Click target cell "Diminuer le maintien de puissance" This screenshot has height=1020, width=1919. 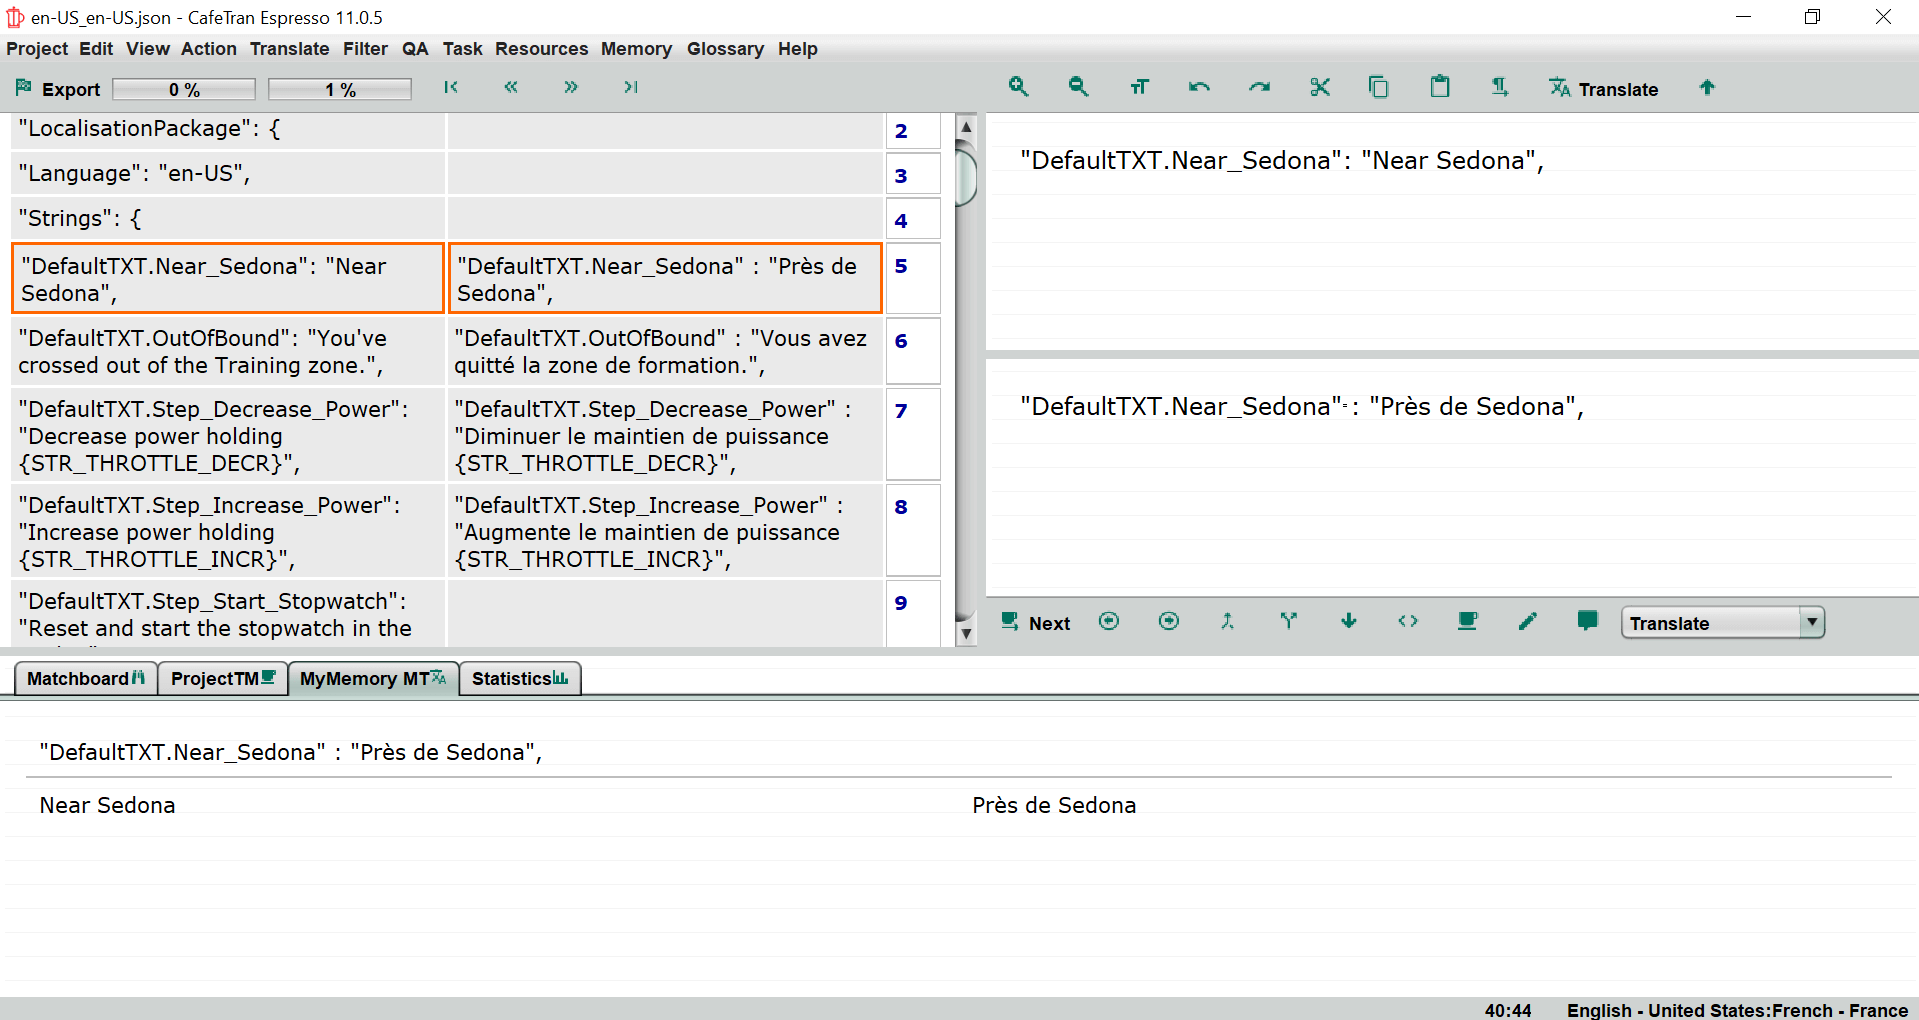(665, 436)
